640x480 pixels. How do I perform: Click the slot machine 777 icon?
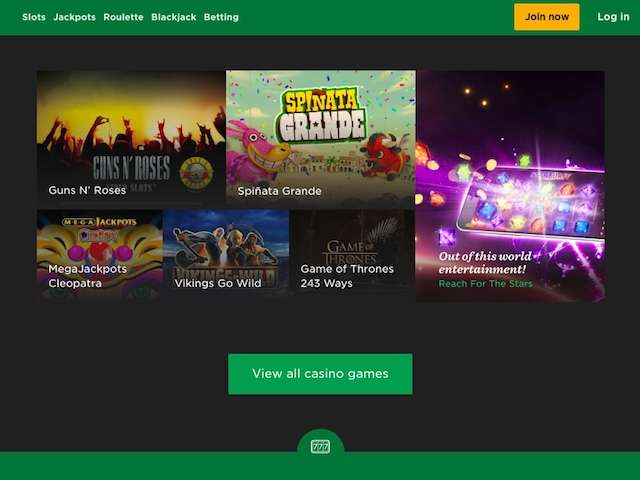click(320, 447)
